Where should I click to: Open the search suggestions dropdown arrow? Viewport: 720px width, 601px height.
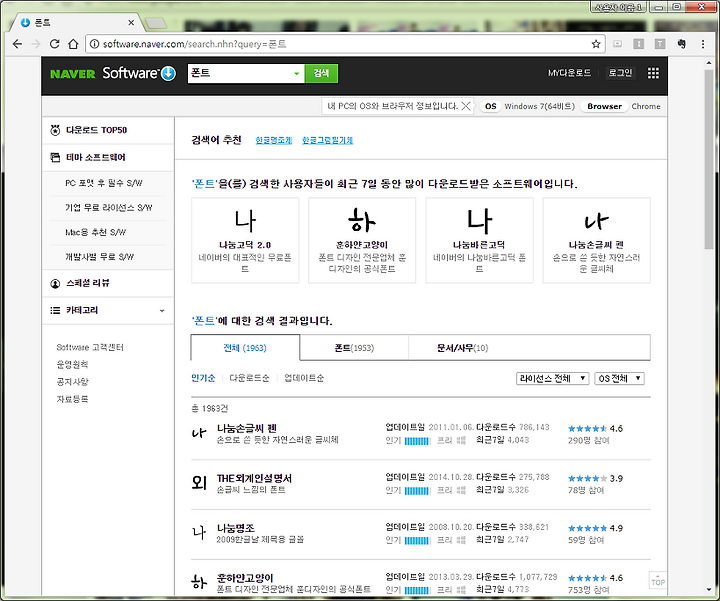coord(297,73)
